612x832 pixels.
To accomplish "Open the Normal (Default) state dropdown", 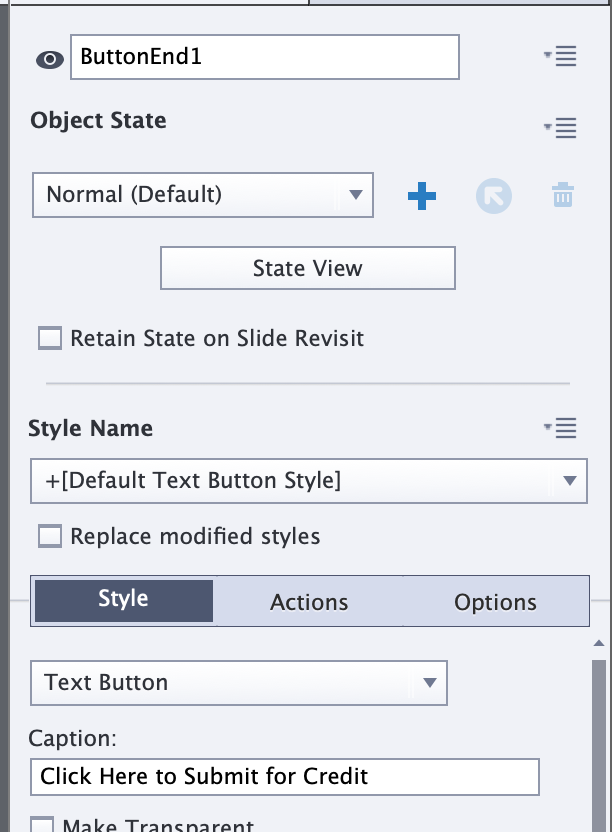I will [x=203, y=195].
